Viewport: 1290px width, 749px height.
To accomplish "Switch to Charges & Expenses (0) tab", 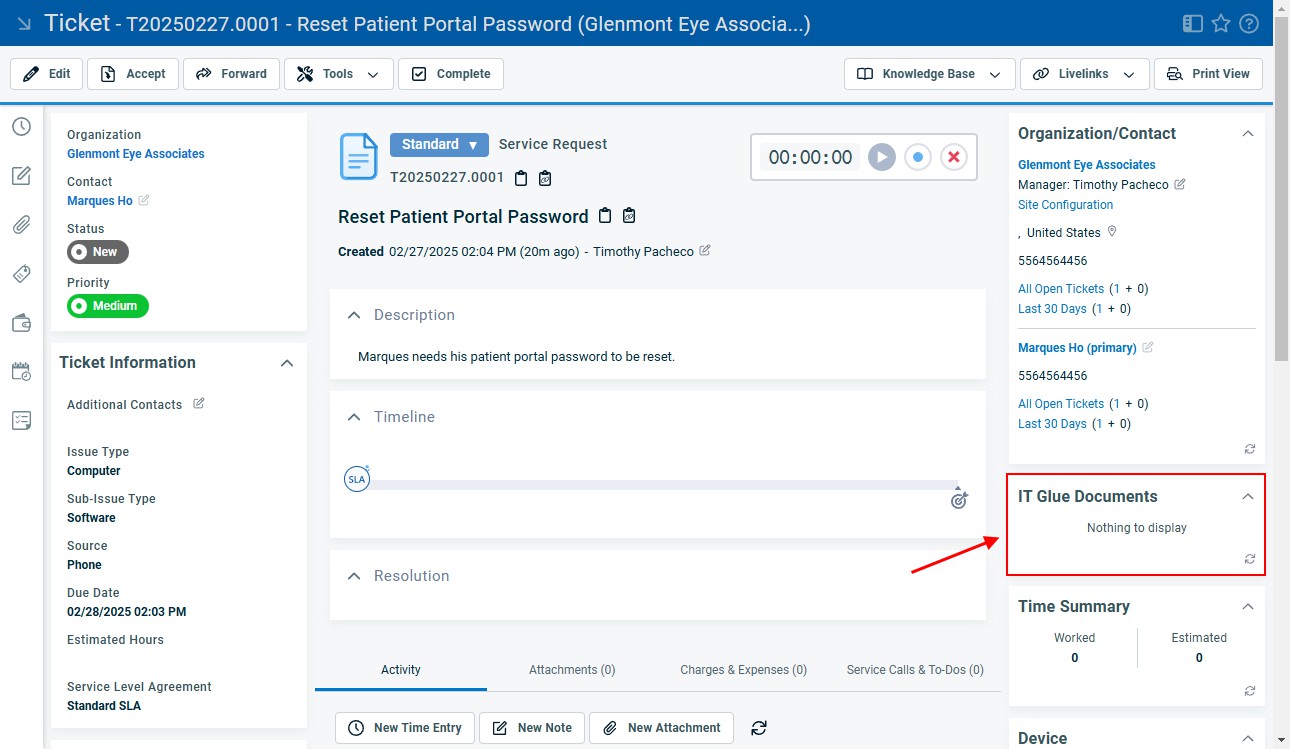I will click(x=744, y=670).
